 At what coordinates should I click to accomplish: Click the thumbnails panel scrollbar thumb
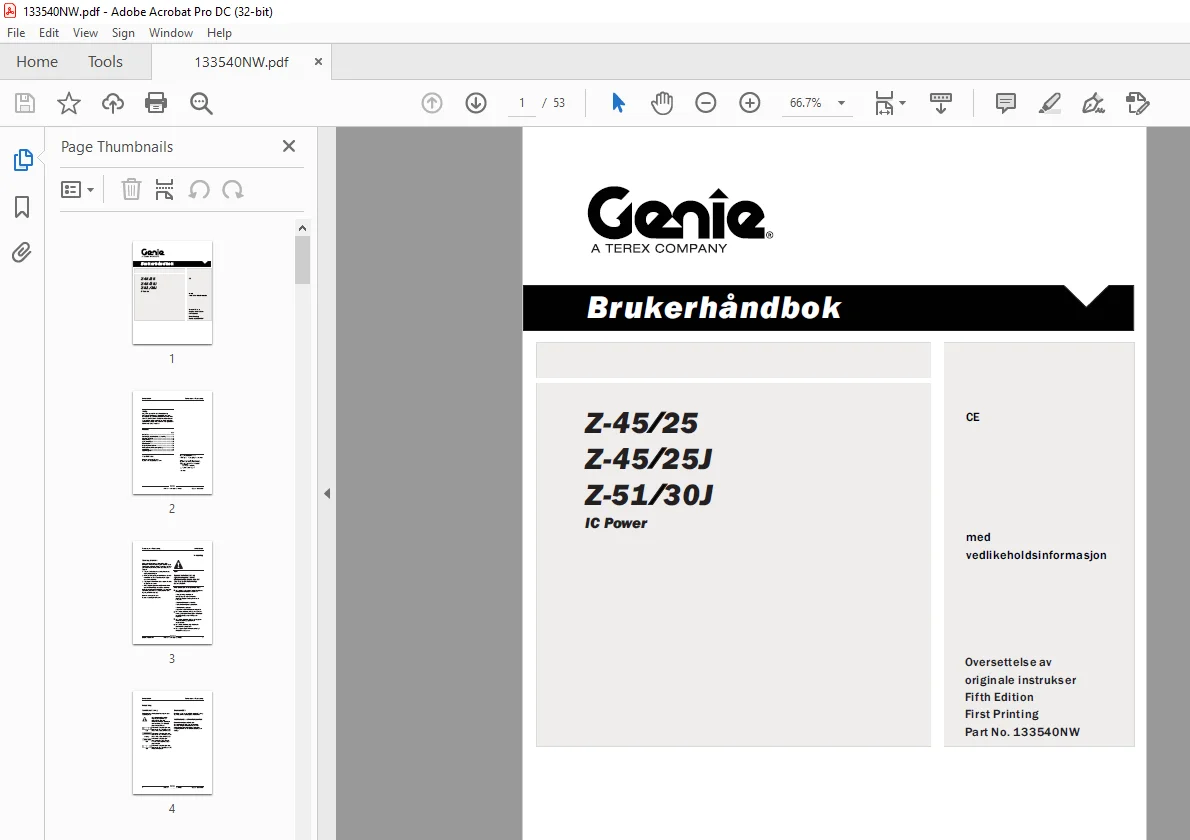click(x=302, y=260)
